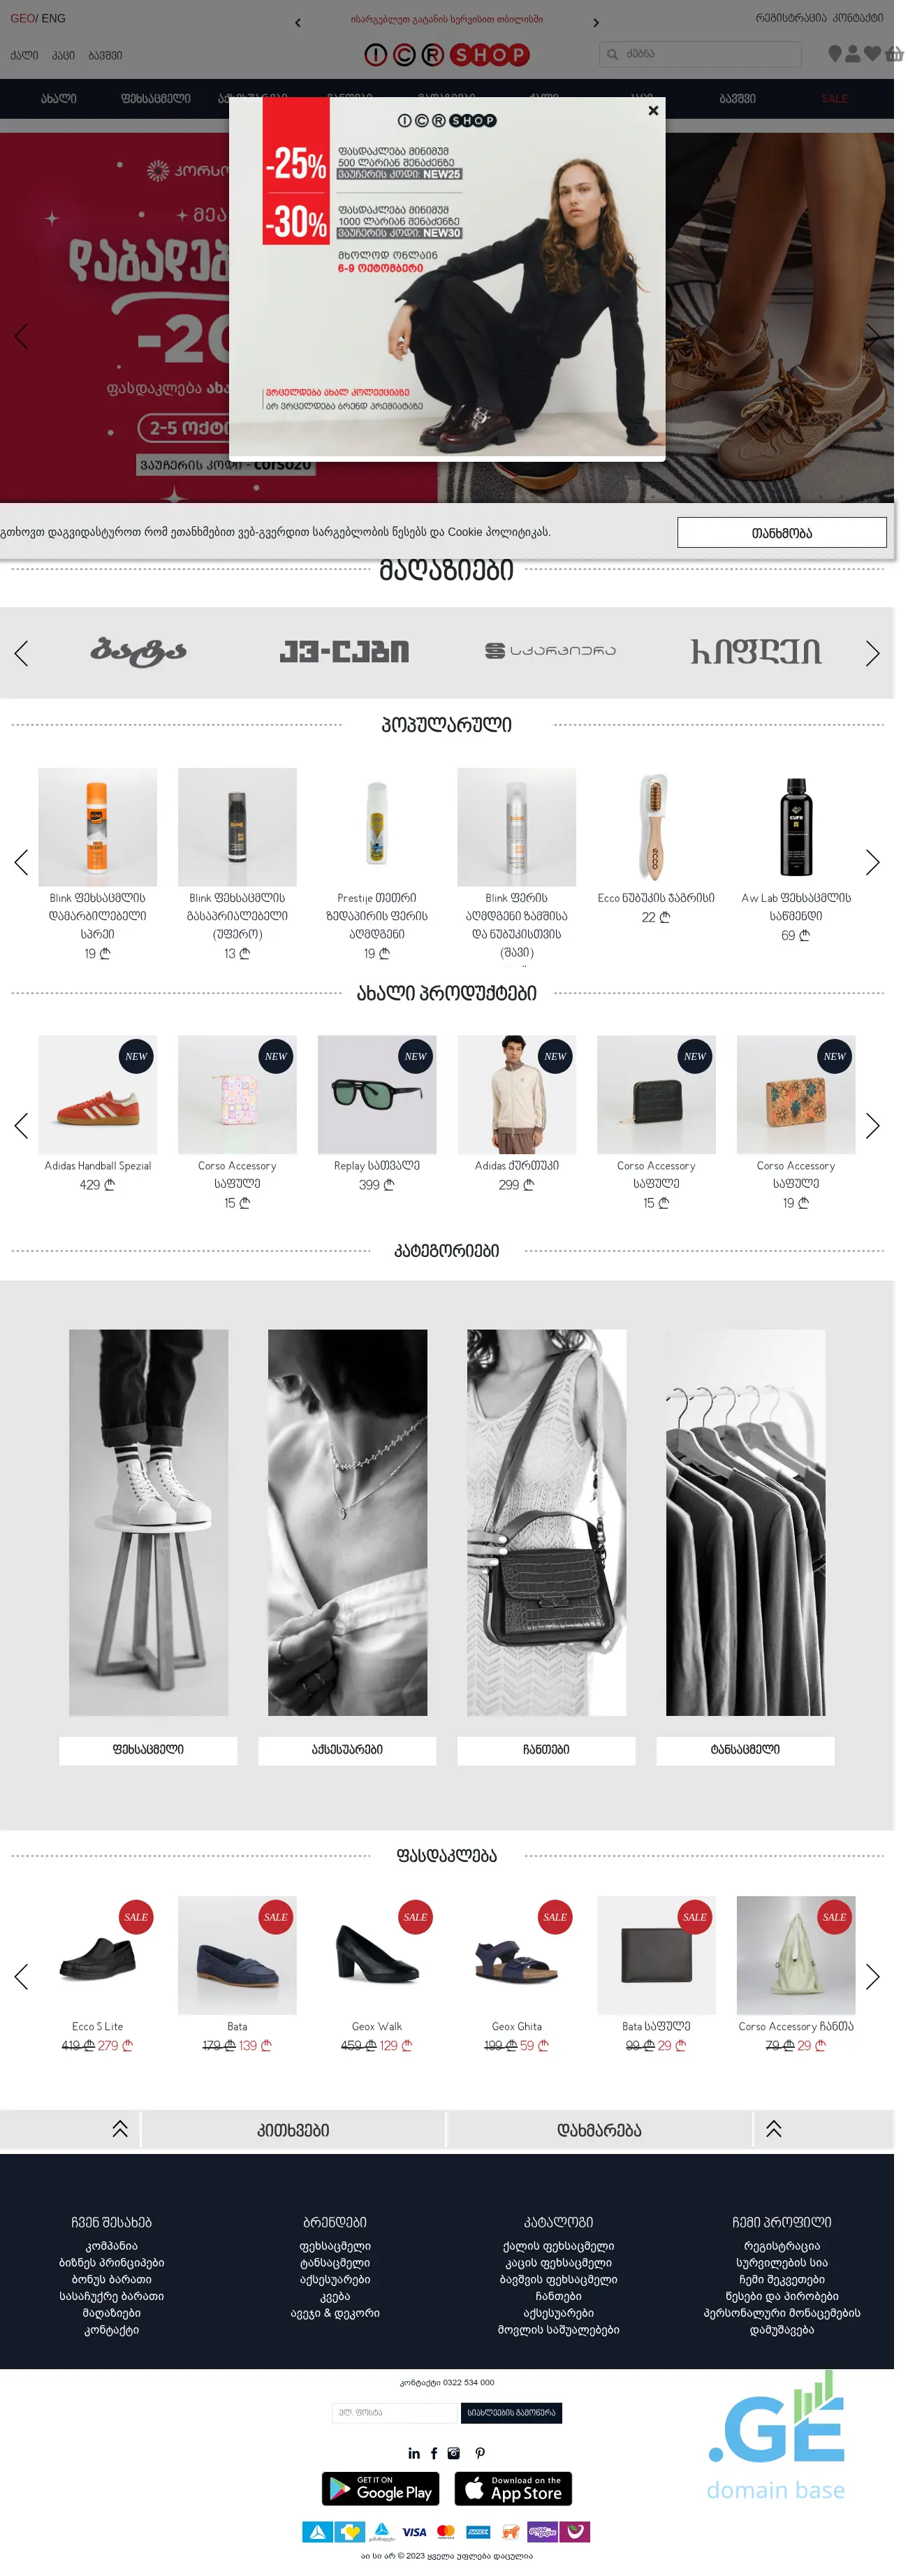The width and height of the screenshot is (908, 2576).
Task: Open the SALE menu item
Action: coord(834,99)
